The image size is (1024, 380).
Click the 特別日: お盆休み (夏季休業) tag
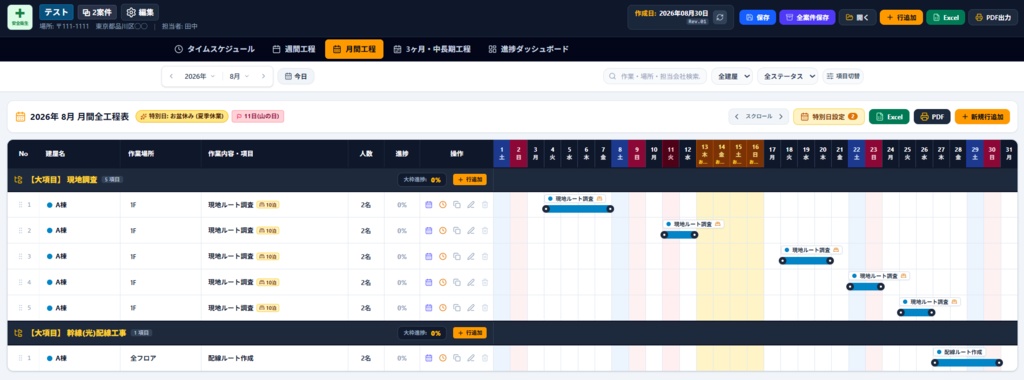click(182, 117)
